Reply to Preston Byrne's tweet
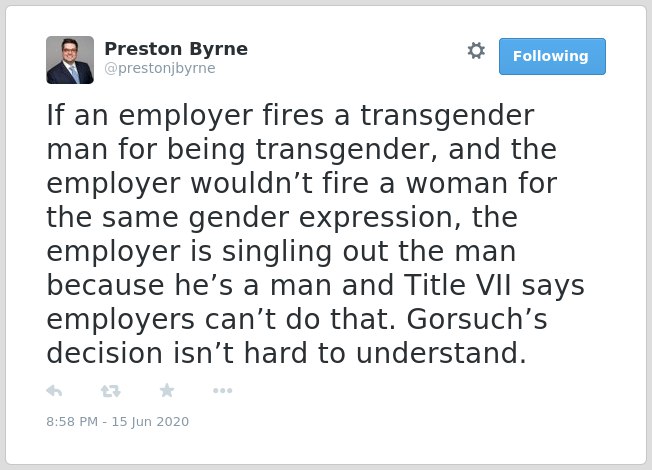The height and width of the screenshot is (470, 652). (54, 391)
